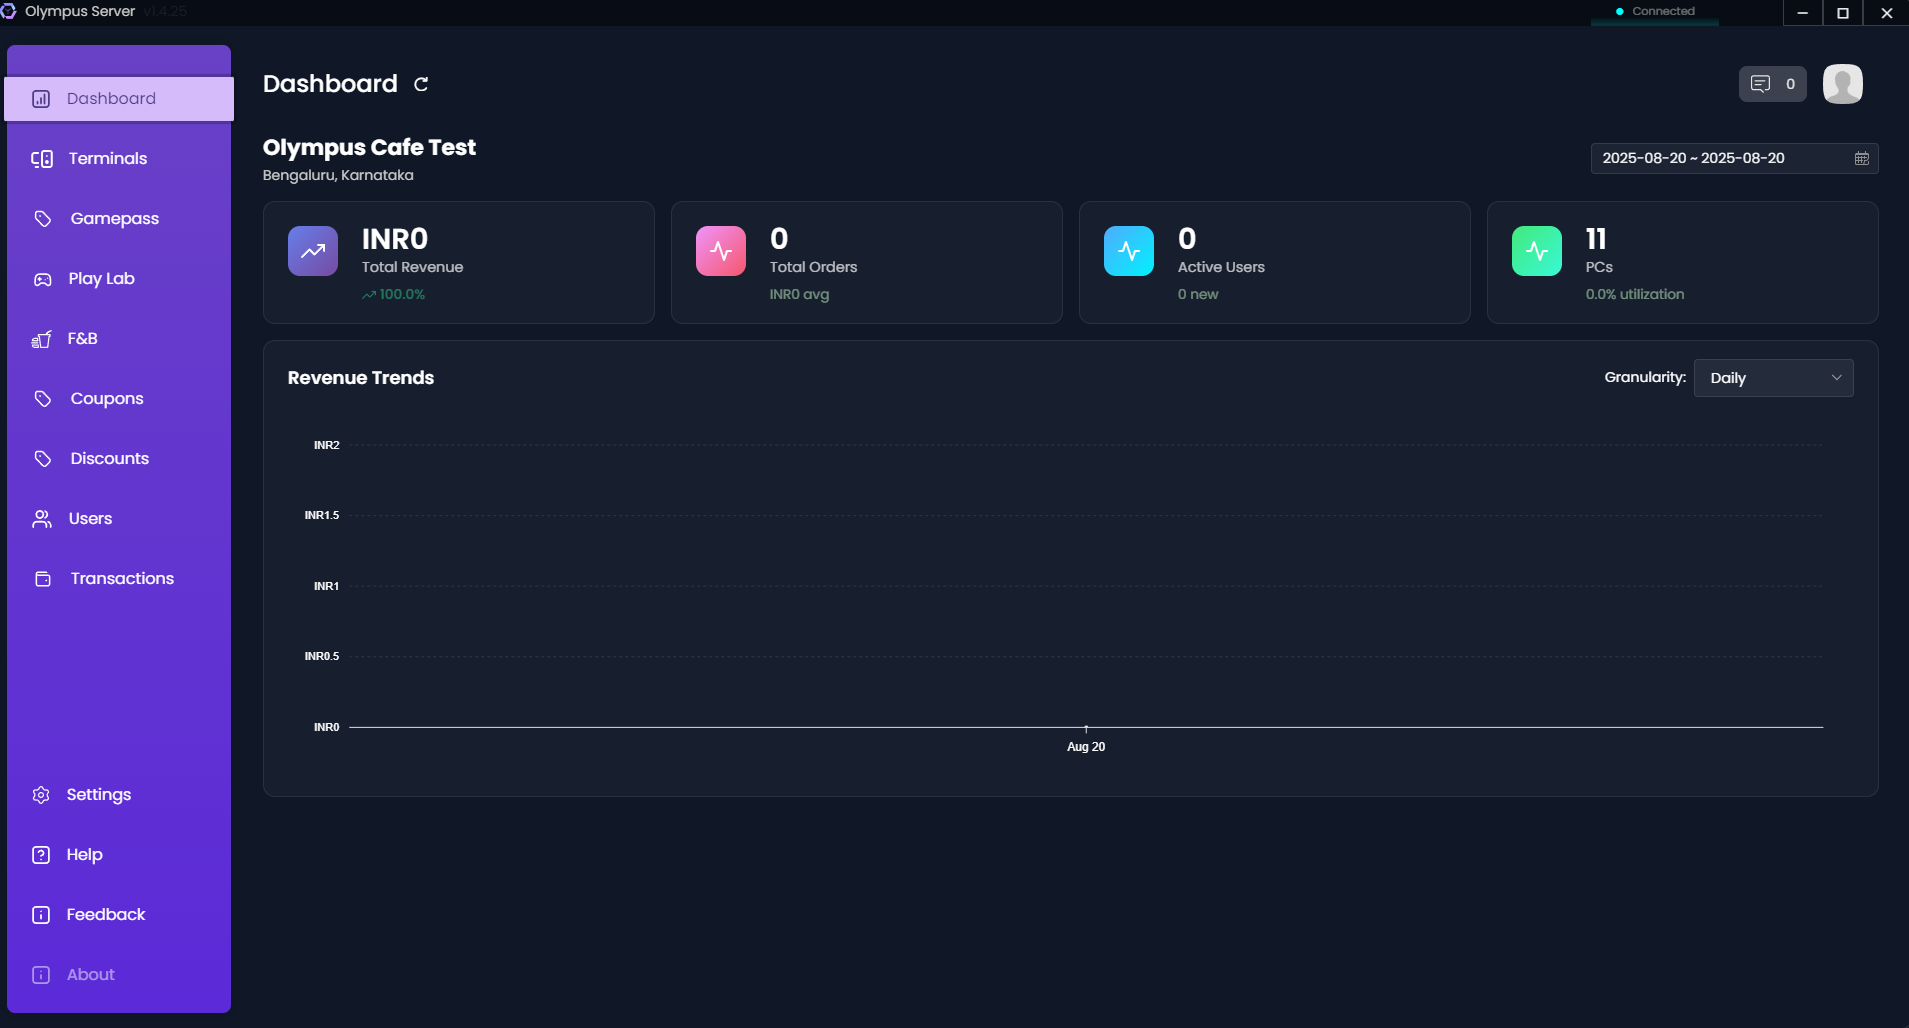The width and height of the screenshot is (1909, 1028).
Task: Open the Users management page
Action: 90,518
